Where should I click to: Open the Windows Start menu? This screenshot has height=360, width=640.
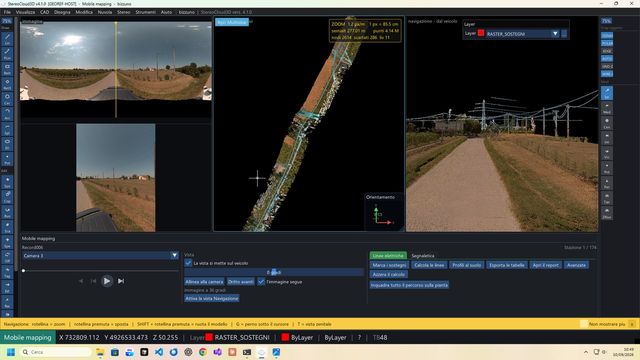click(x=11, y=352)
